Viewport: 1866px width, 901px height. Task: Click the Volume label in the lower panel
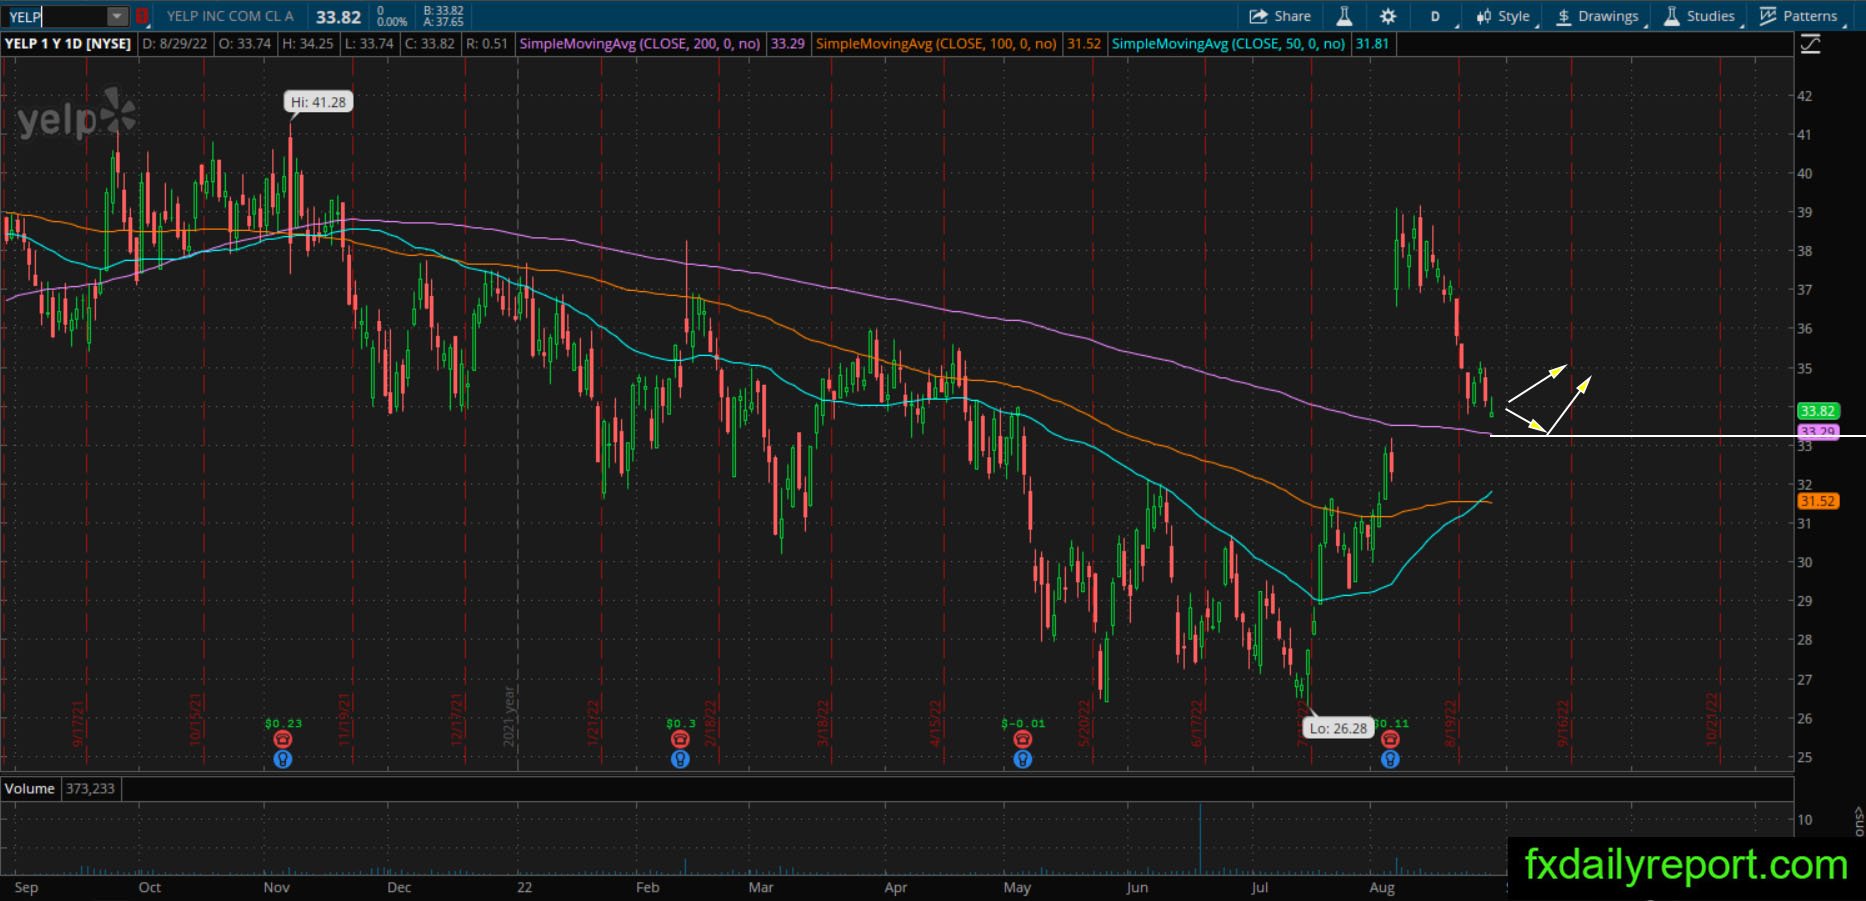[30, 789]
